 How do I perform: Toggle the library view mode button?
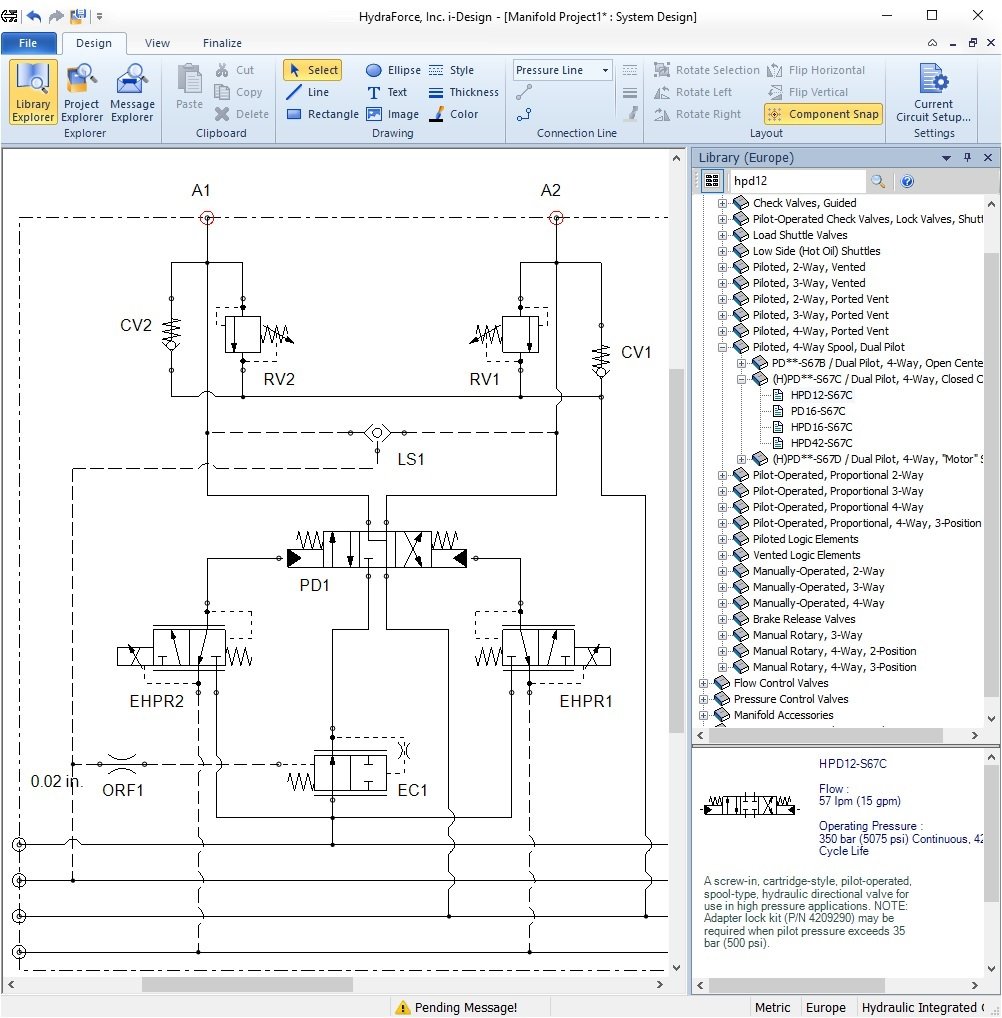pos(711,181)
